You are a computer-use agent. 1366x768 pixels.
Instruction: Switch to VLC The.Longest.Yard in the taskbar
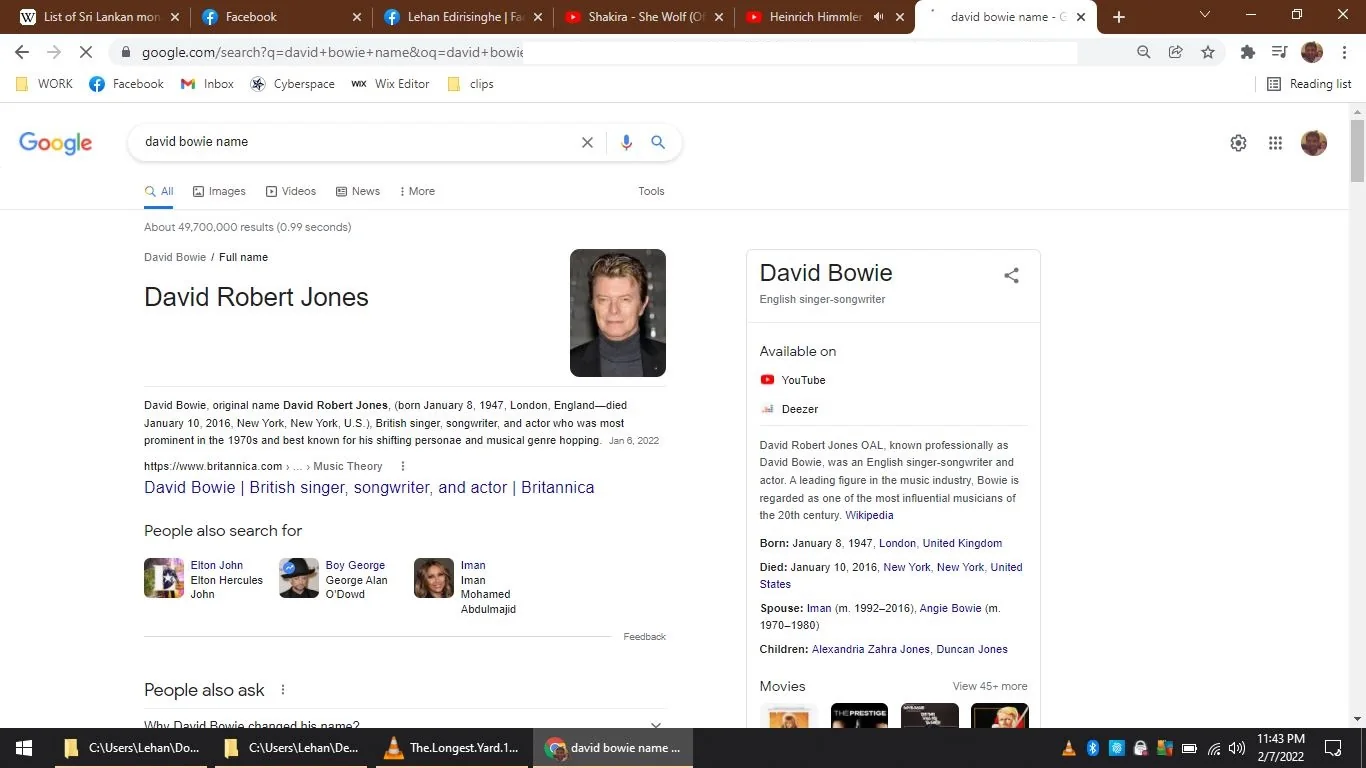453,748
